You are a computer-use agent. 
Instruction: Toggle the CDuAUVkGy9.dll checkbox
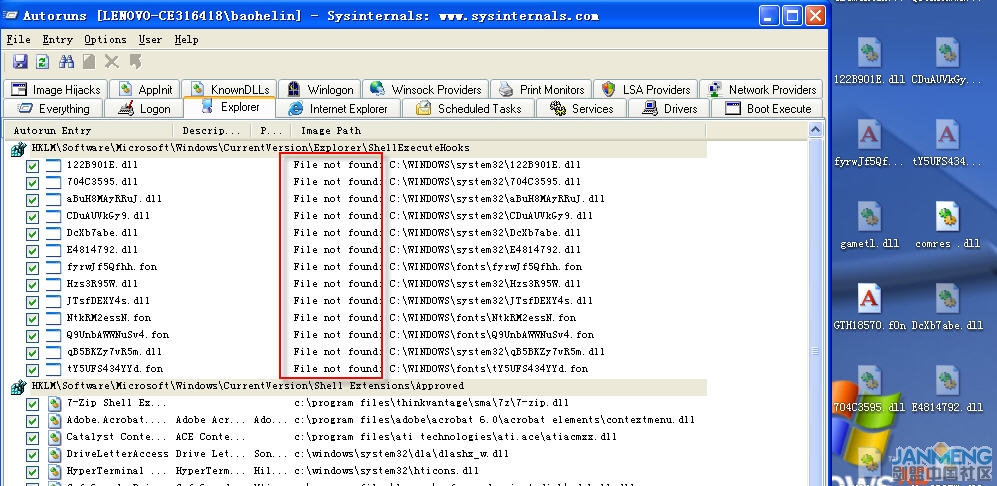(32, 217)
